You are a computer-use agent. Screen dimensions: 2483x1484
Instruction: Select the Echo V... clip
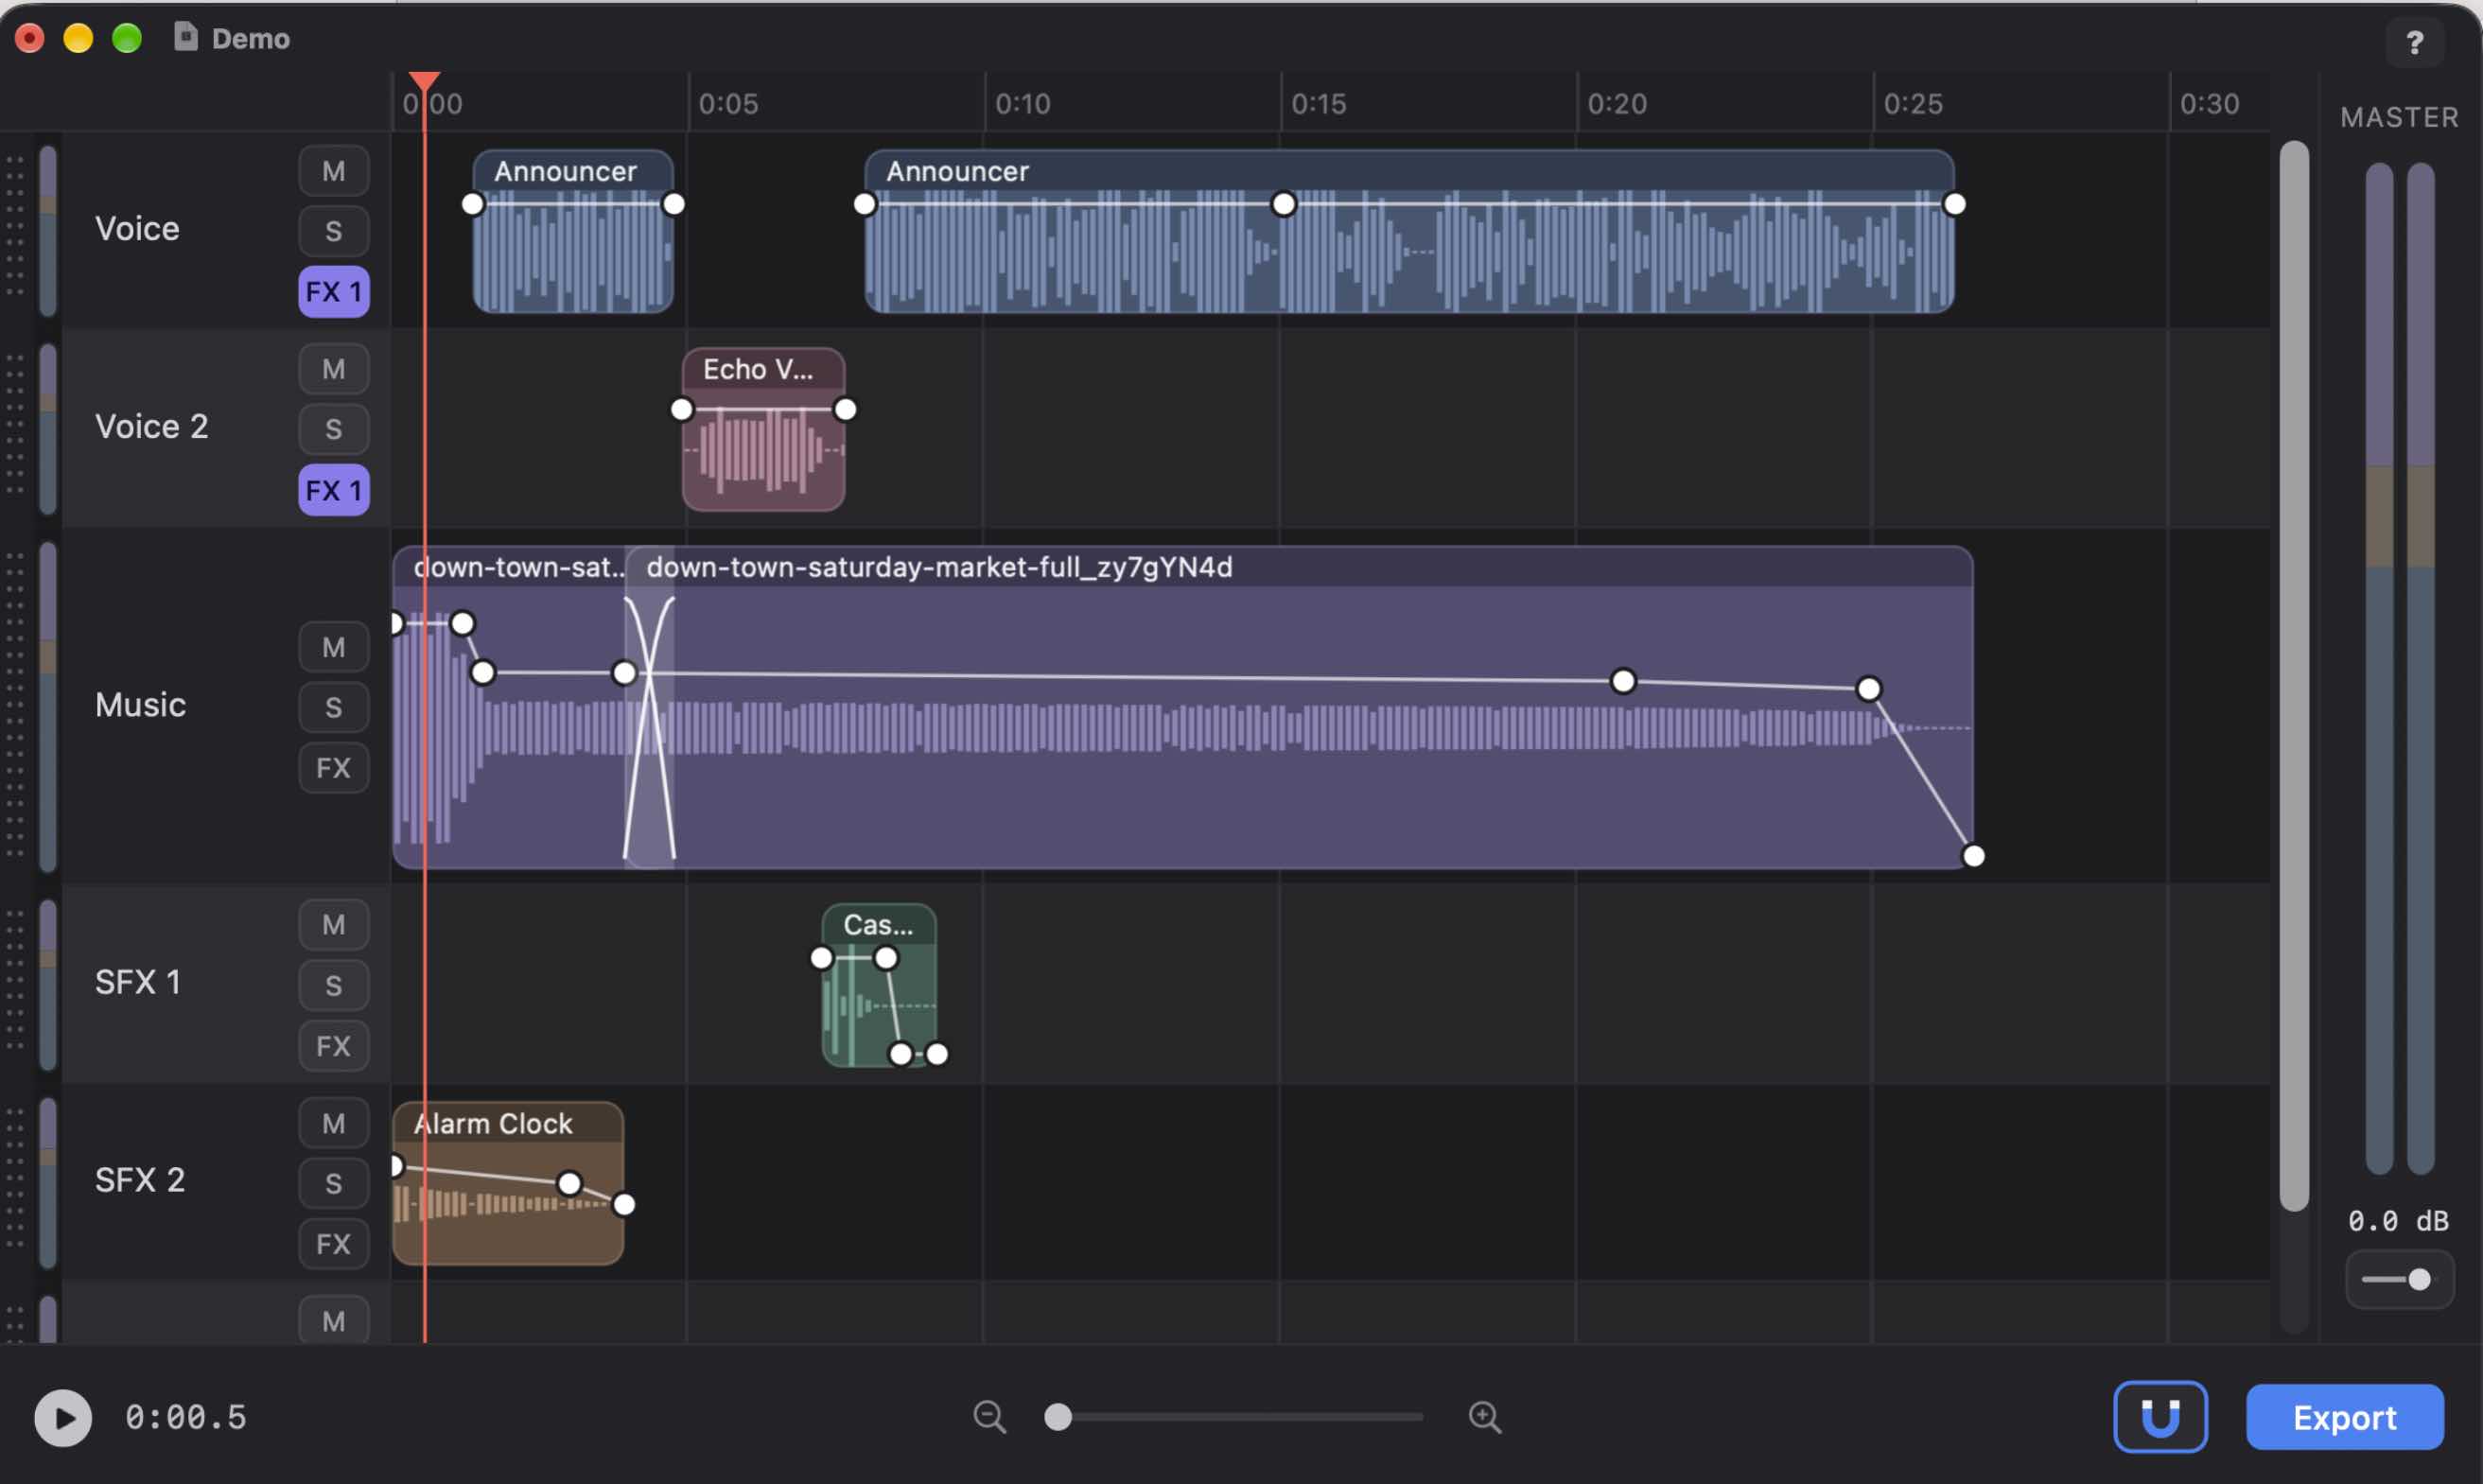click(763, 429)
